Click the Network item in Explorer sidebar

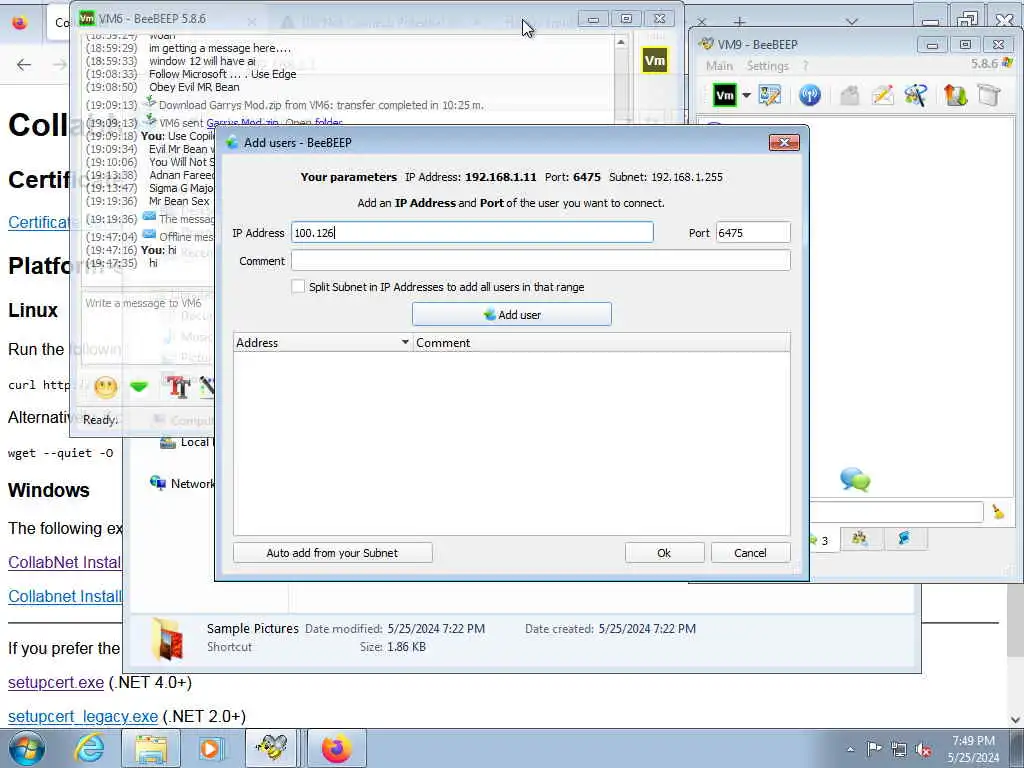click(182, 483)
